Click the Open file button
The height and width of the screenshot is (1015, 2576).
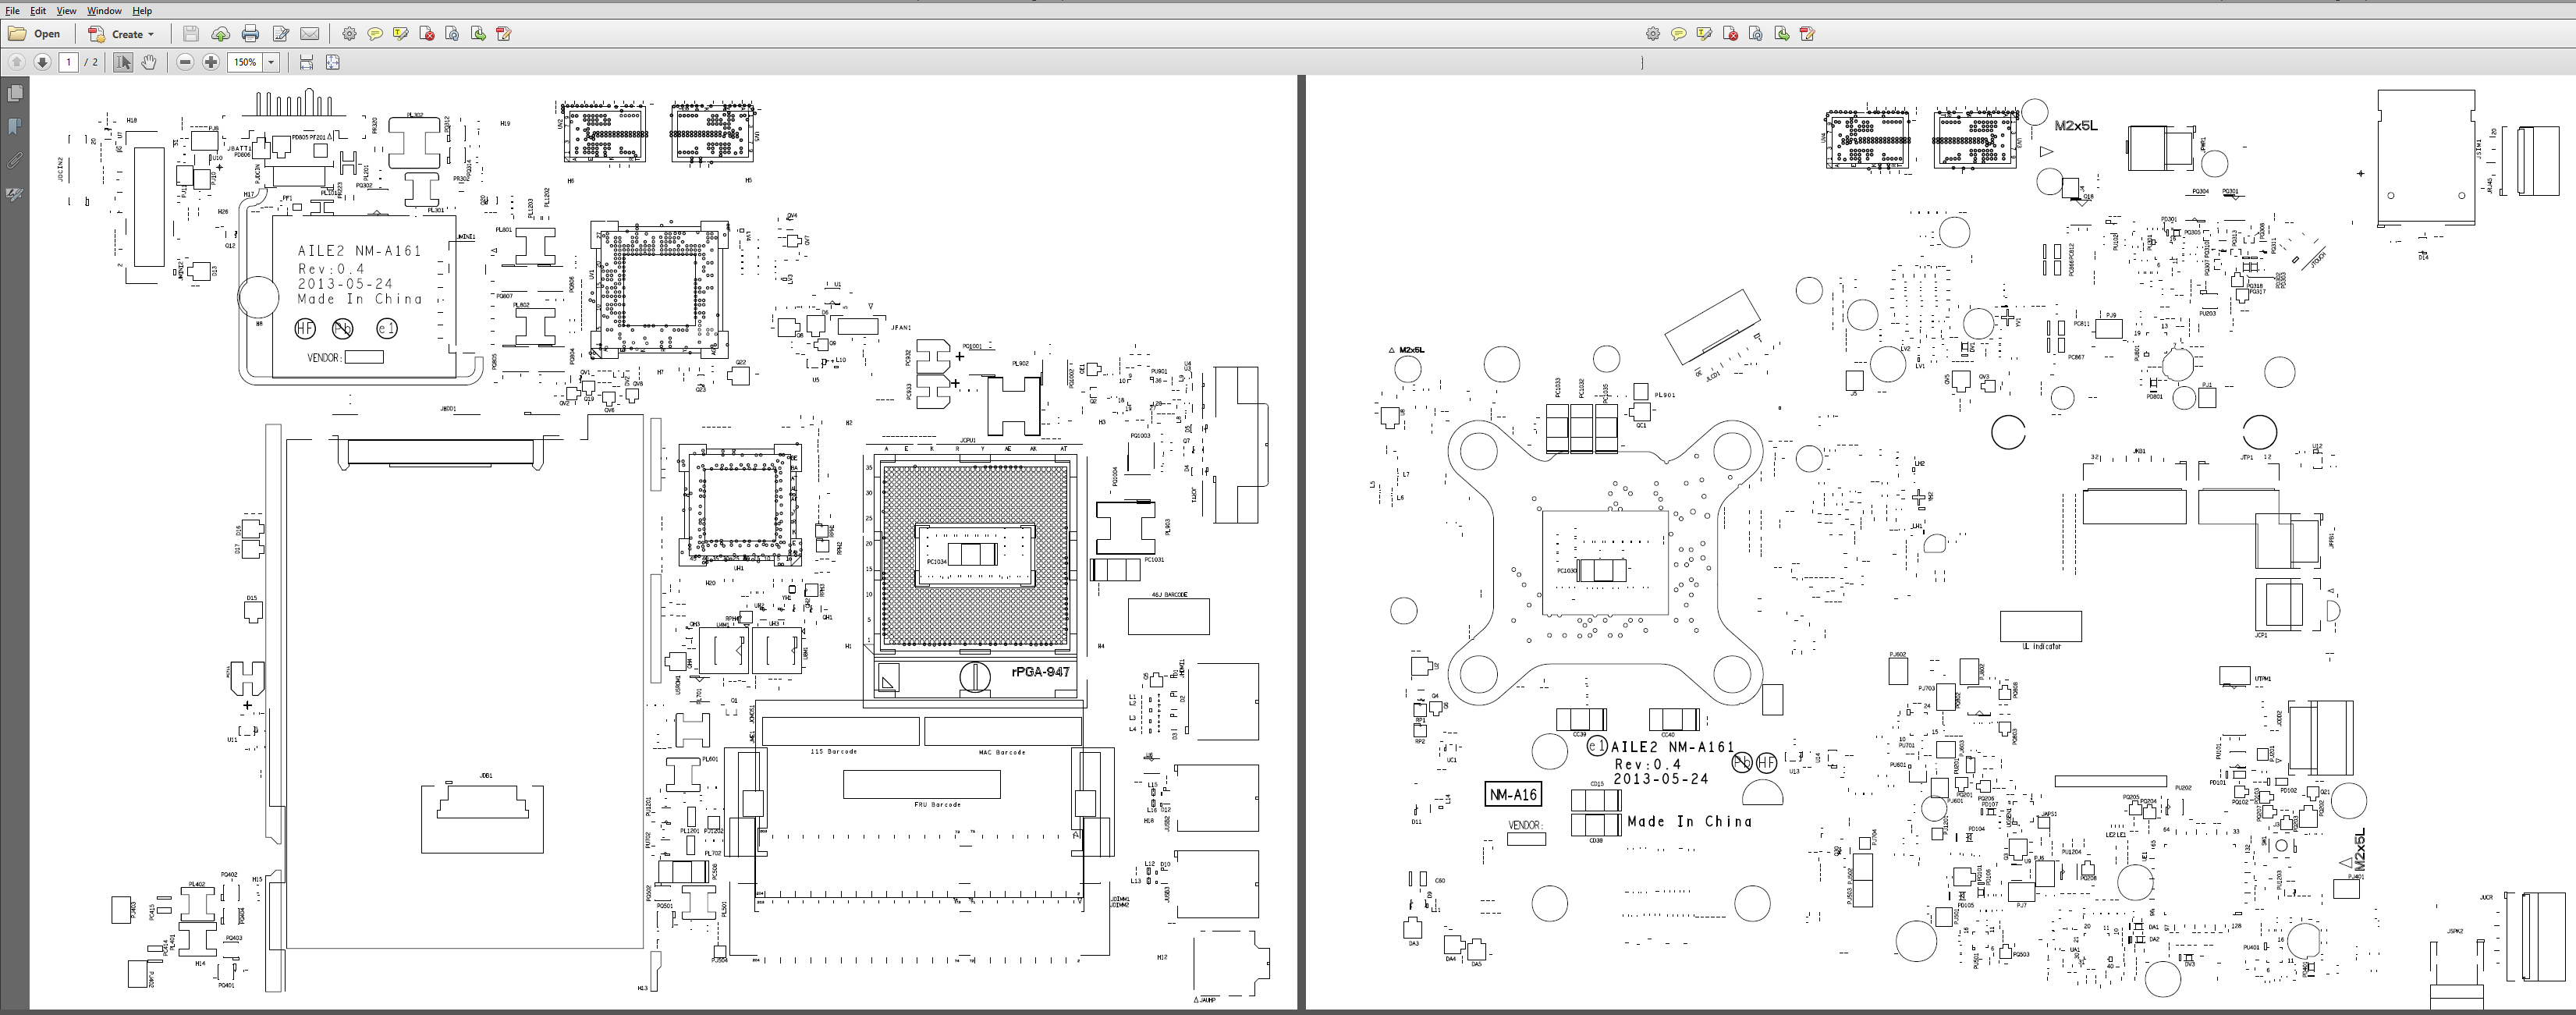[35, 34]
